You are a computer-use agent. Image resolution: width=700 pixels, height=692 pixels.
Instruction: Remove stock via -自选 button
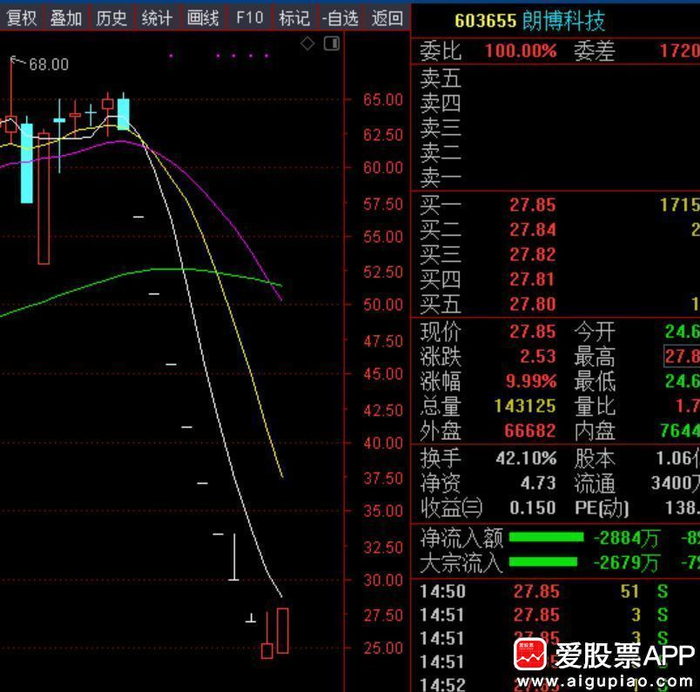pos(340,18)
